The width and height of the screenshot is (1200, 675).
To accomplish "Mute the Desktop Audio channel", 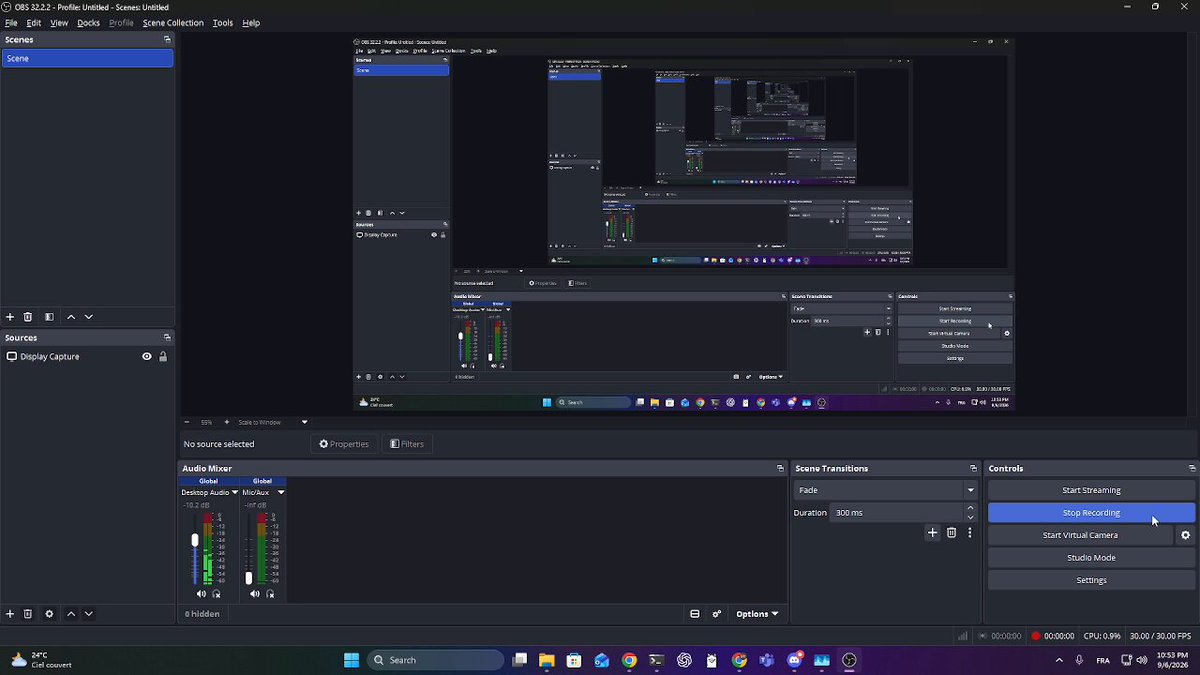I will pyautogui.click(x=201, y=594).
